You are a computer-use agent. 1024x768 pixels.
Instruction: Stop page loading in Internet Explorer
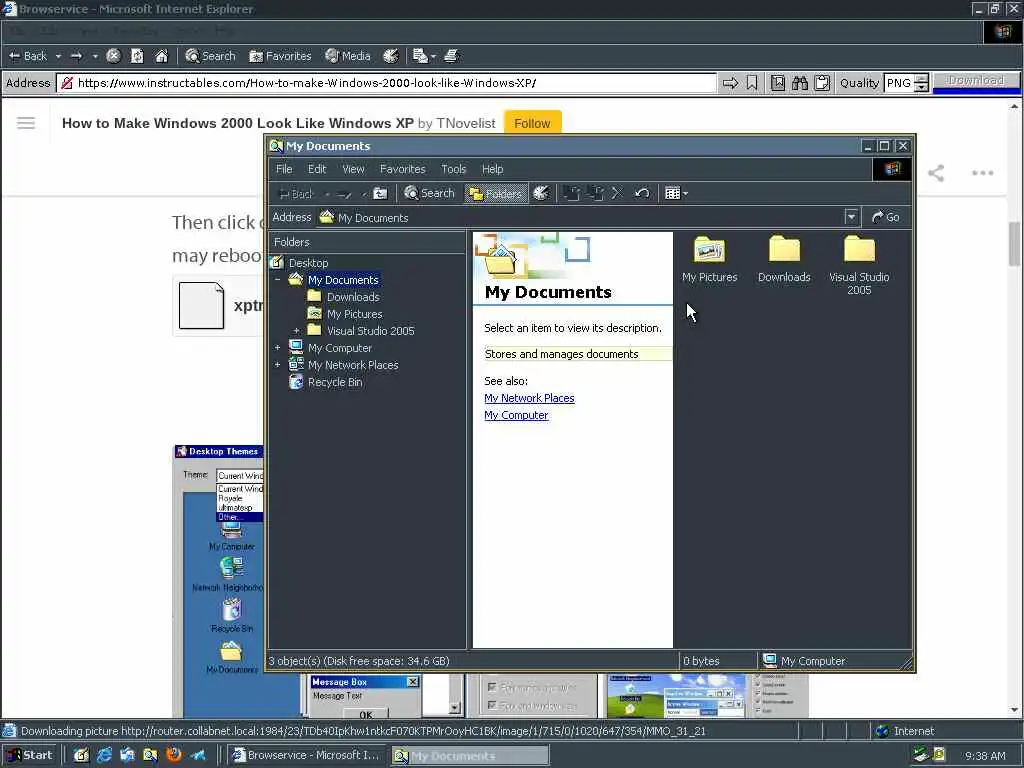(x=113, y=56)
